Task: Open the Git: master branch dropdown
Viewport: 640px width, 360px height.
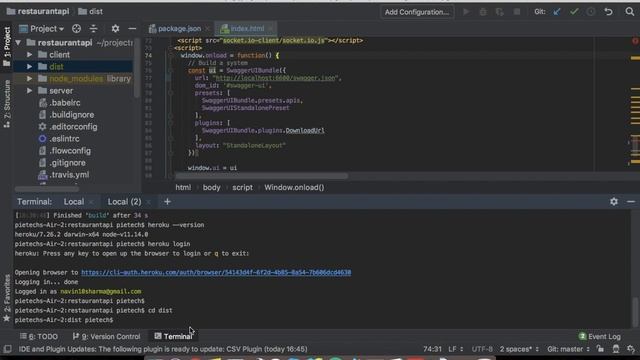Action: pyautogui.click(x=568, y=349)
